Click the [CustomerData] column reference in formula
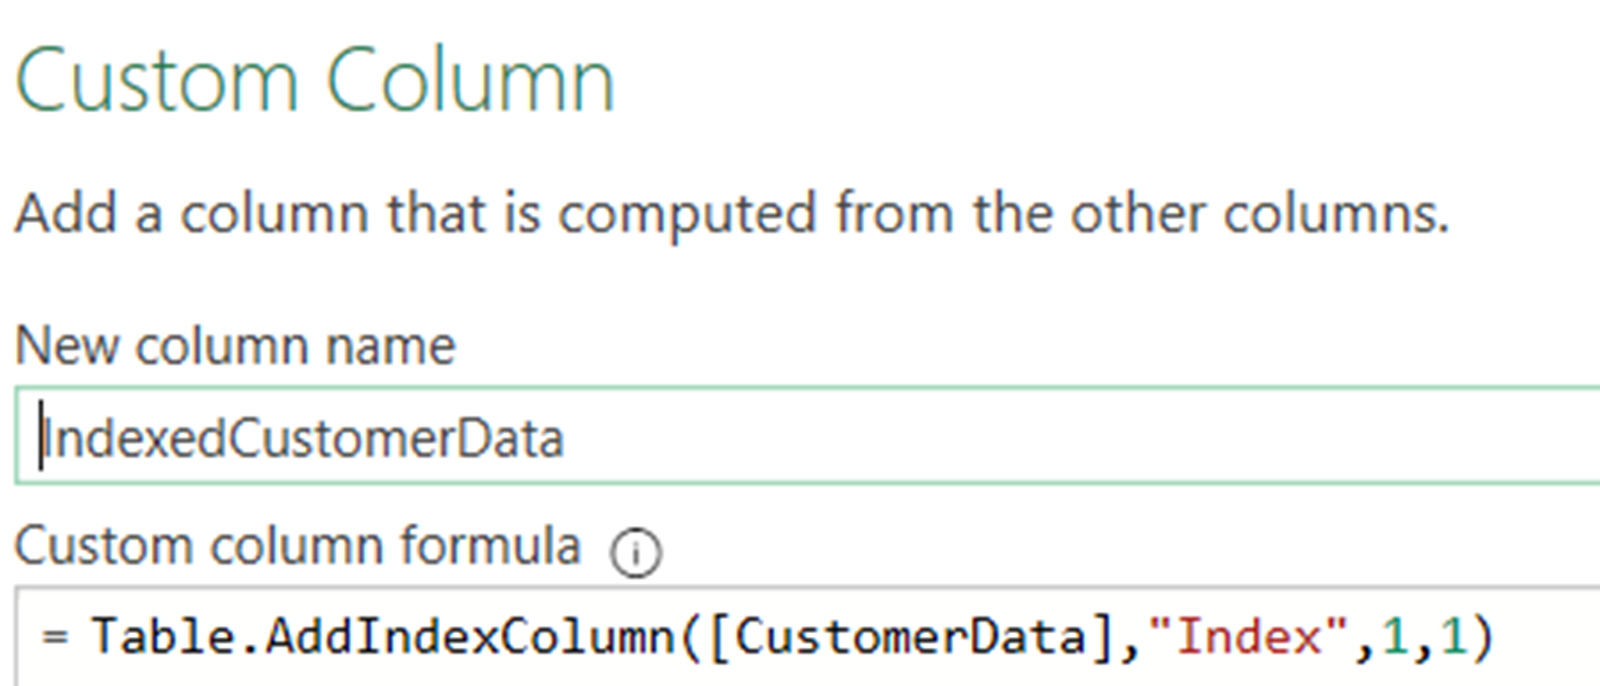 (x=910, y=638)
